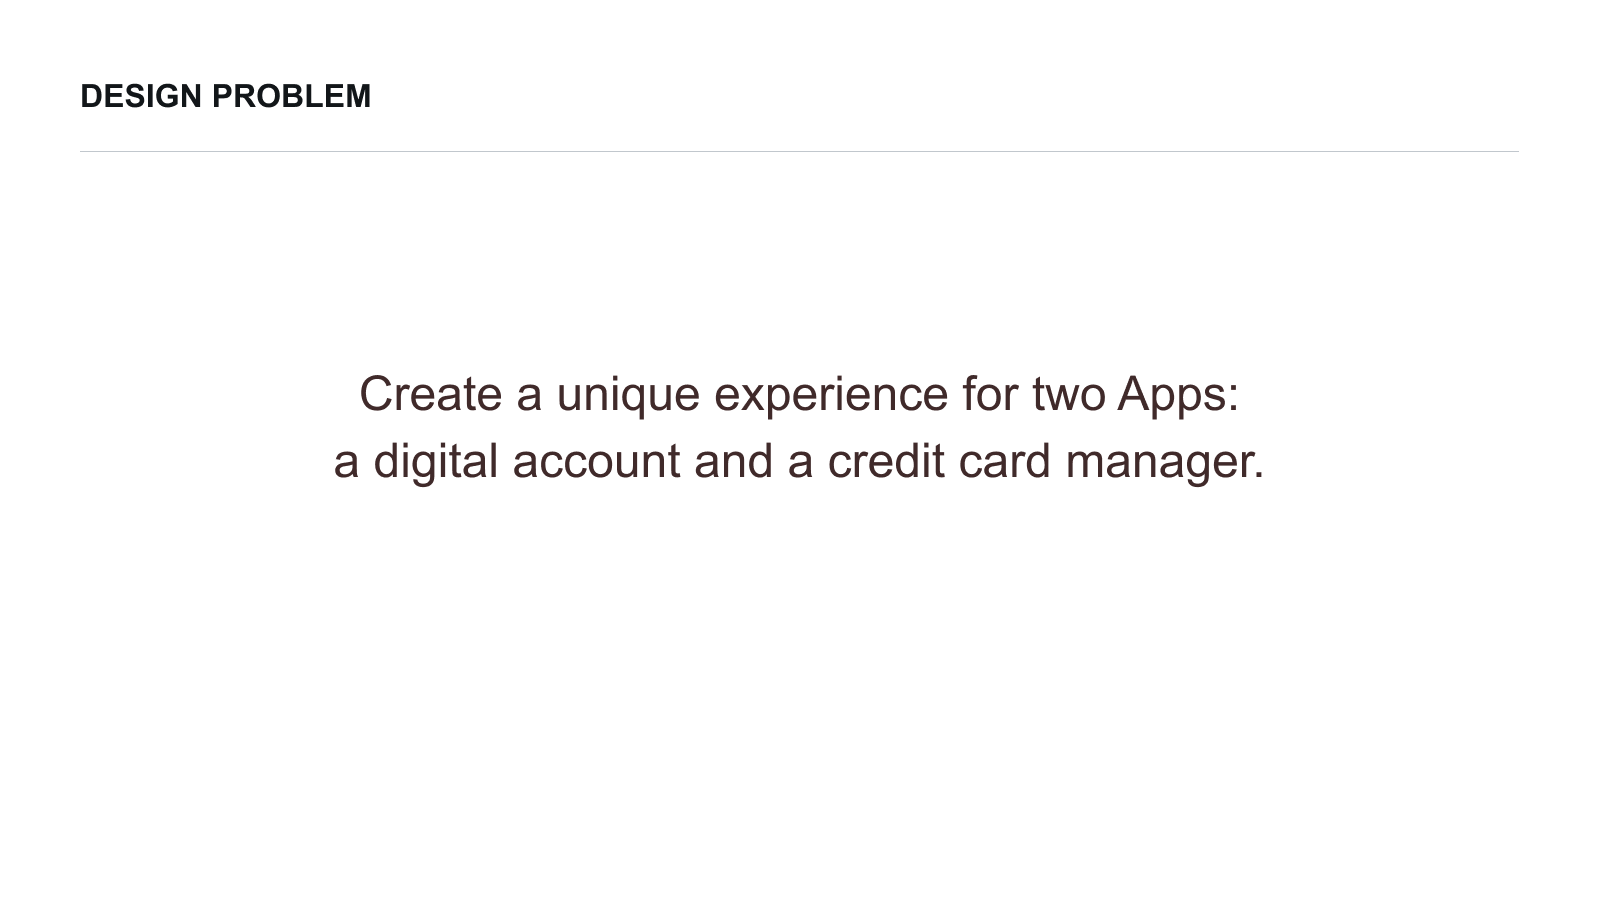
Task: Place the cursor on the word "account"
Action: pyautogui.click(x=596, y=462)
